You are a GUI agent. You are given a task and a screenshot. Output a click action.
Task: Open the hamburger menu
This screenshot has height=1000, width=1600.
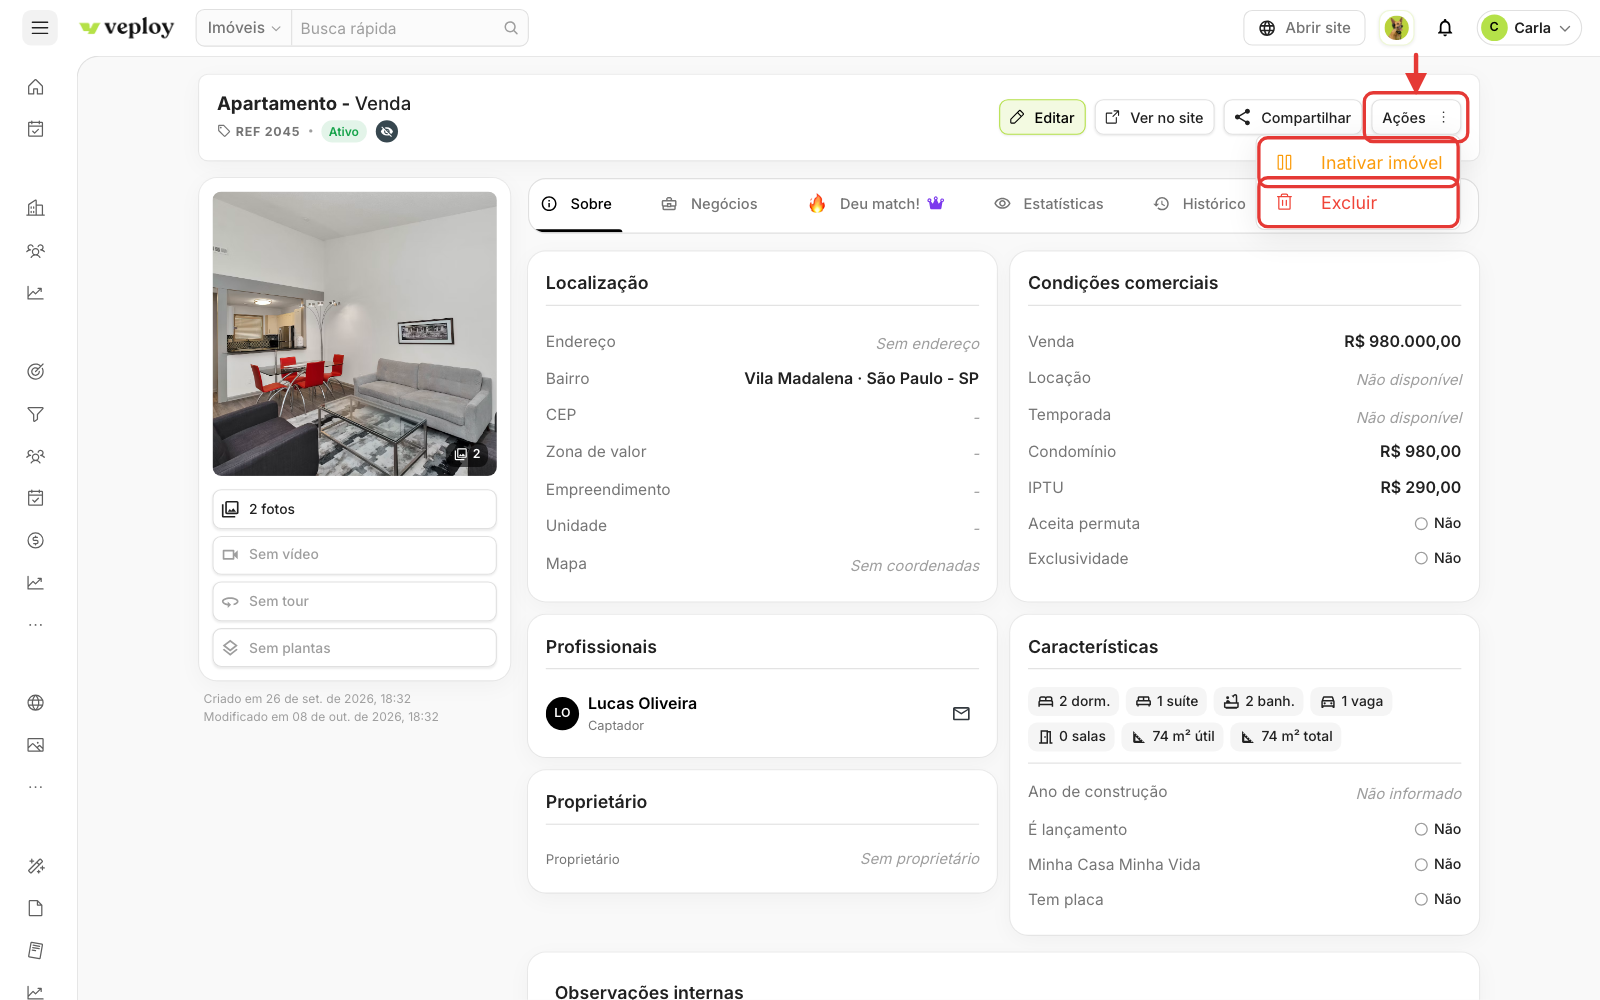pyautogui.click(x=40, y=28)
